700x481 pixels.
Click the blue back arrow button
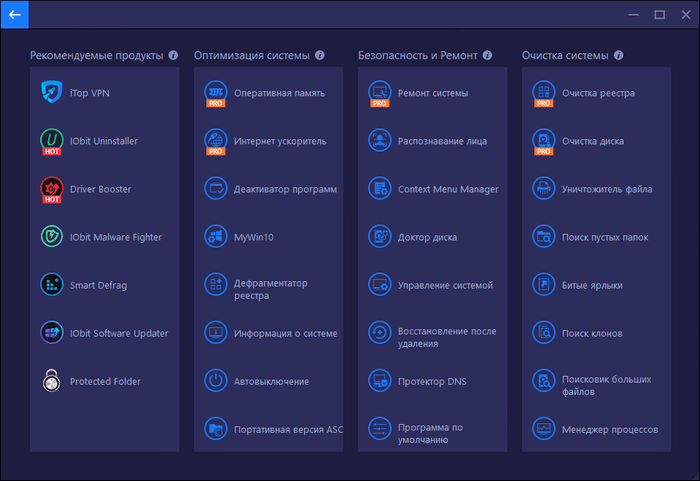[x=15, y=15]
